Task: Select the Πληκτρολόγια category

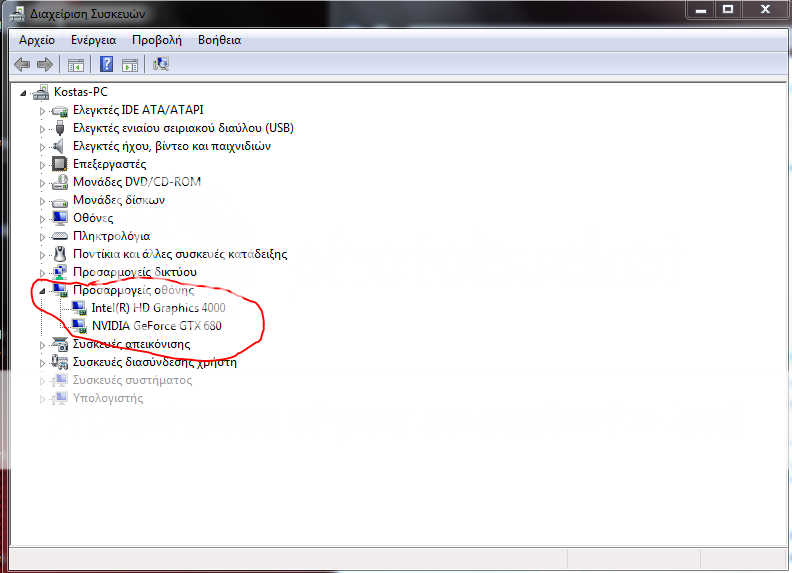Action: (x=111, y=236)
